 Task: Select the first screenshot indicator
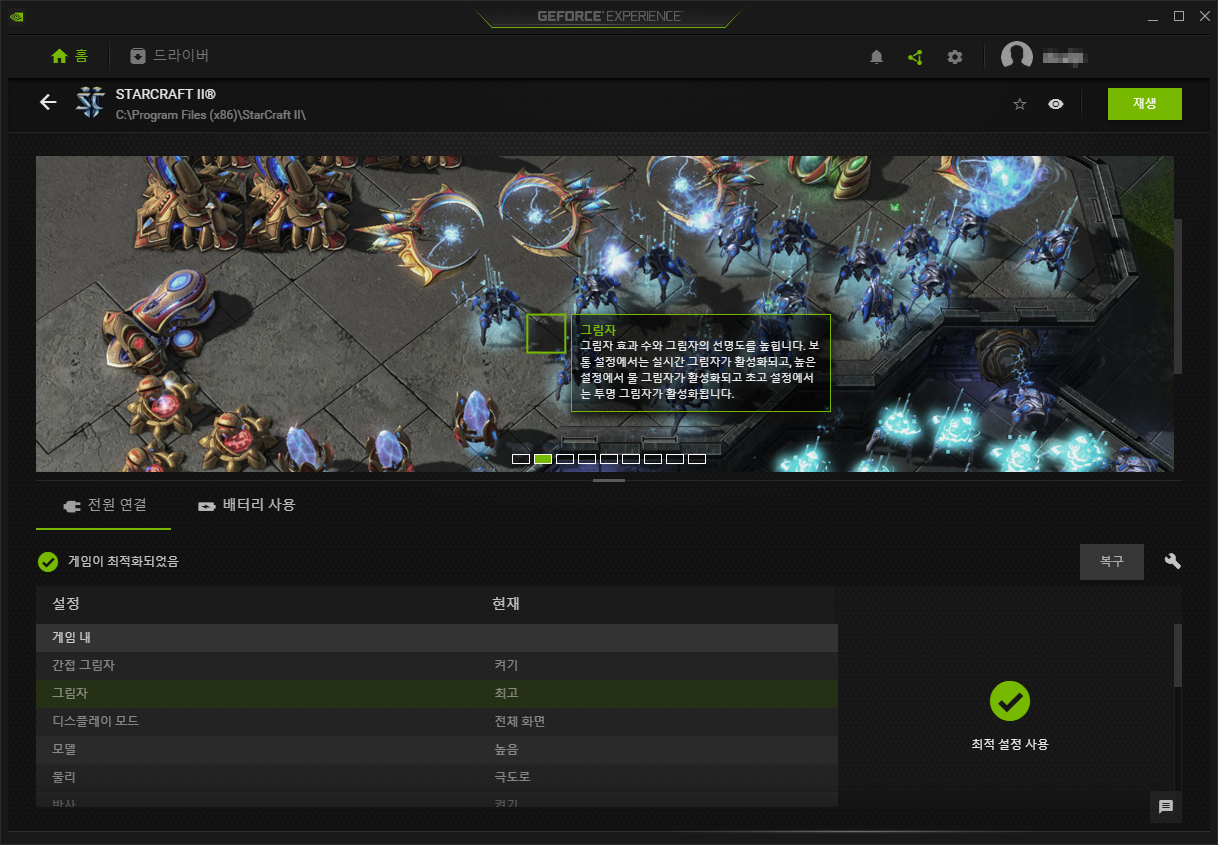(x=521, y=459)
